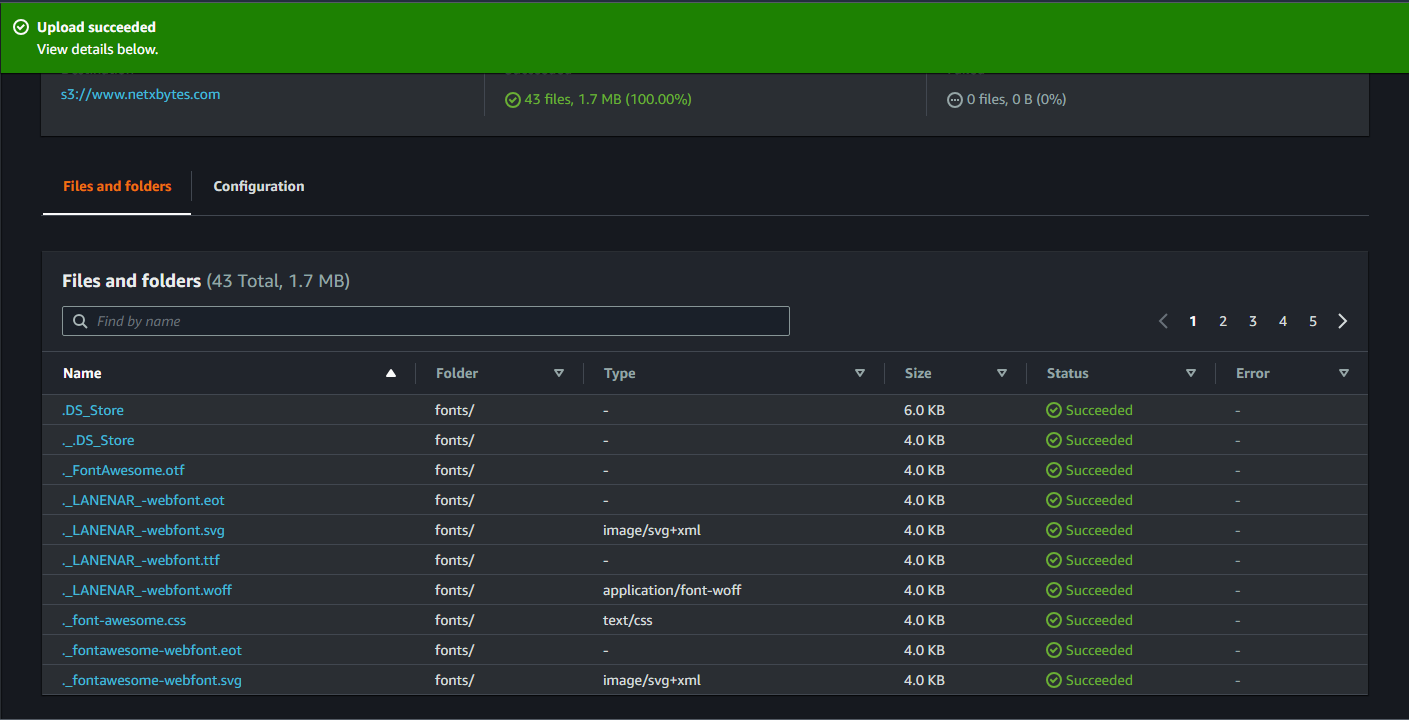Sort by the Type column arrow

(860, 373)
